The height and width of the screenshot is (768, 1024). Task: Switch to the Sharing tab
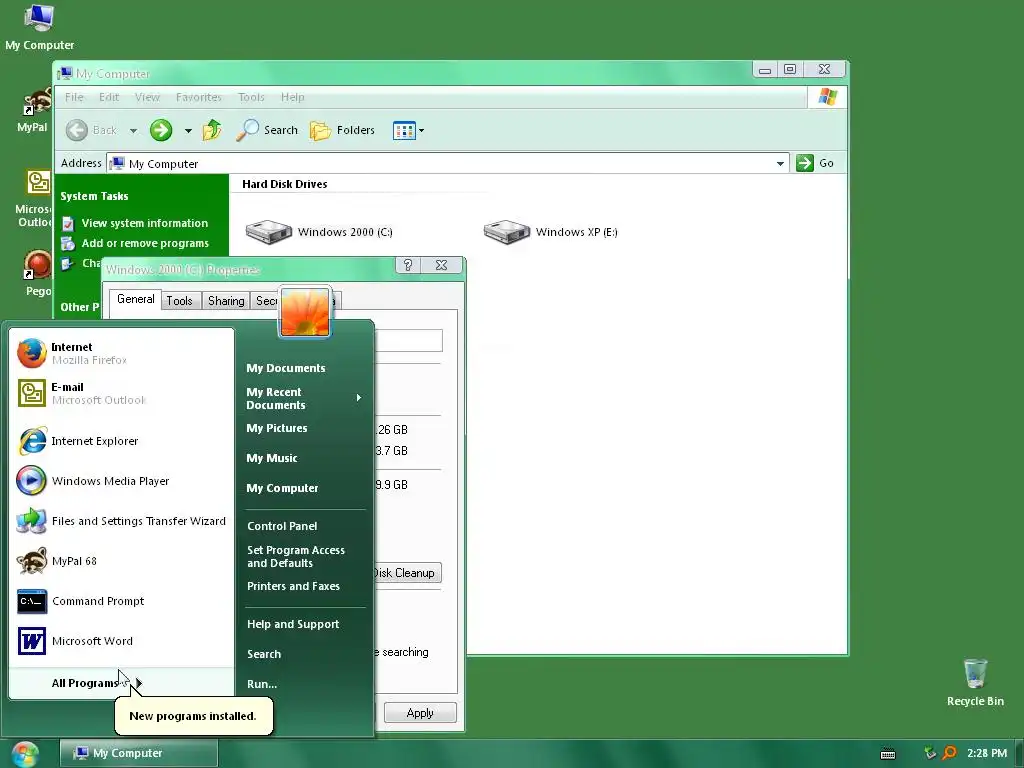click(226, 301)
